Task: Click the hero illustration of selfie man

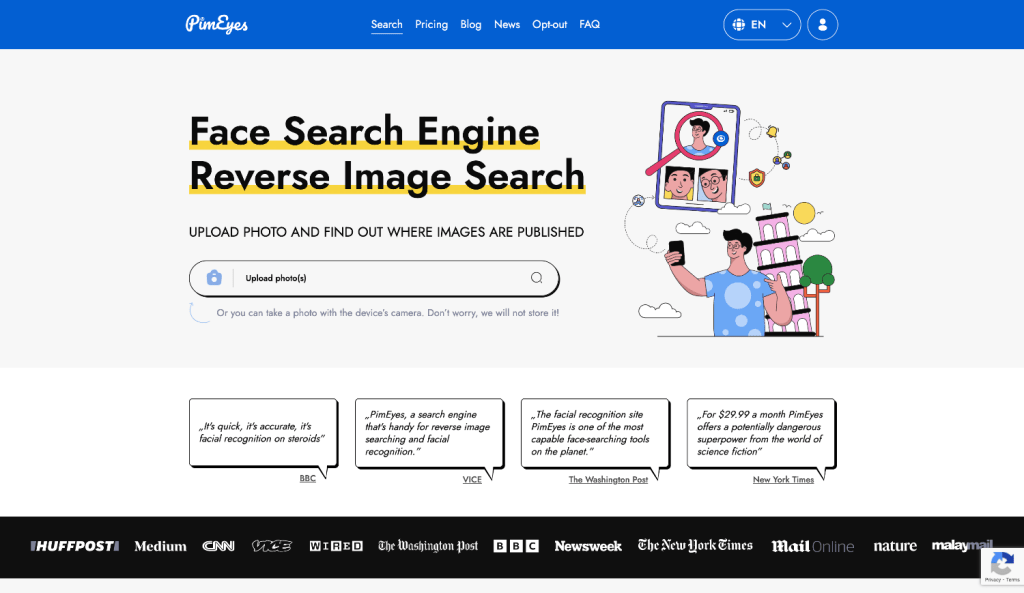Action: click(x=729, y=219)
